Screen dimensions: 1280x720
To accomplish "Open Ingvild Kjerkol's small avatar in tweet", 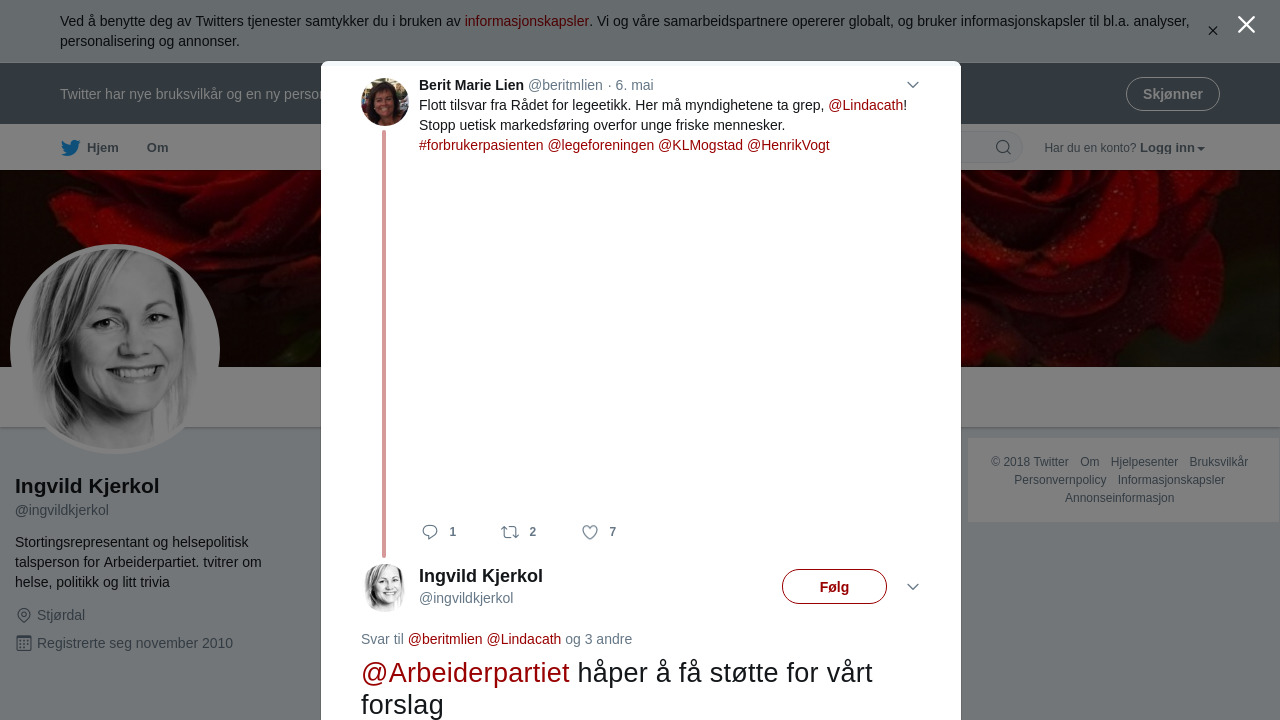I will tap(385, 587).
